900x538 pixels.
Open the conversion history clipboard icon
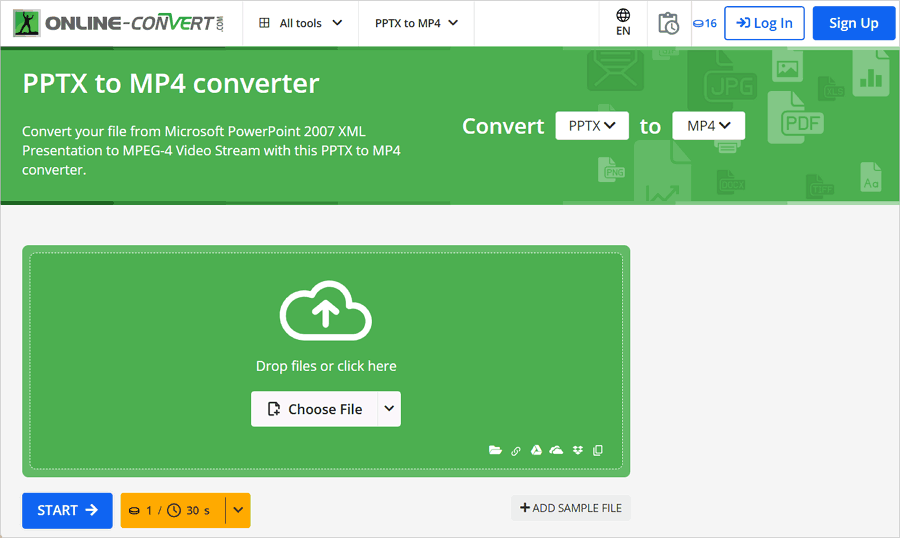(669, 23)
